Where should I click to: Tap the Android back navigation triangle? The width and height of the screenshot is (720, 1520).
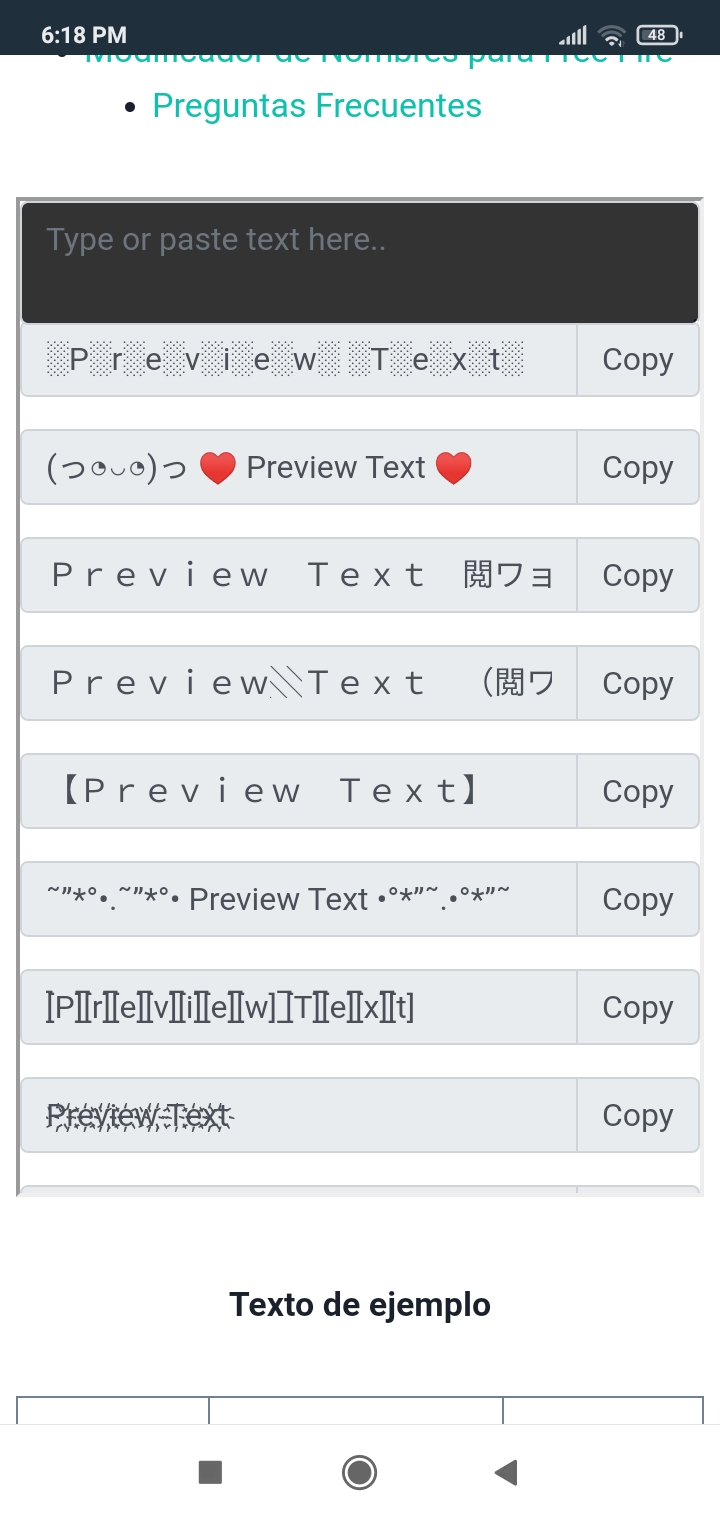[x=506, y=1472]
